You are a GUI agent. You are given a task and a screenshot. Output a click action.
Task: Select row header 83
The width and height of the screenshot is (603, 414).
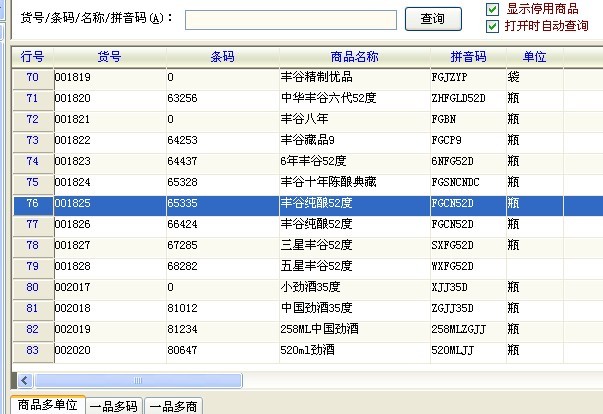[x=33, y=350]
